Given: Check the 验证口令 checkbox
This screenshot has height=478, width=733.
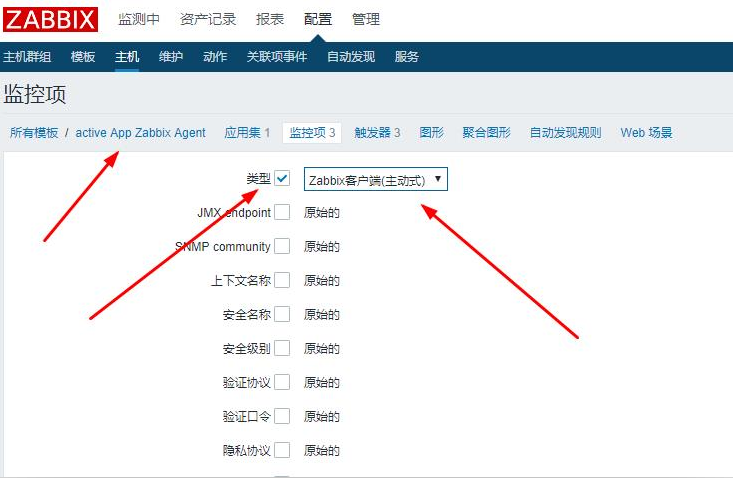Looking at the screenshot, I should click(x=282, y=416).
